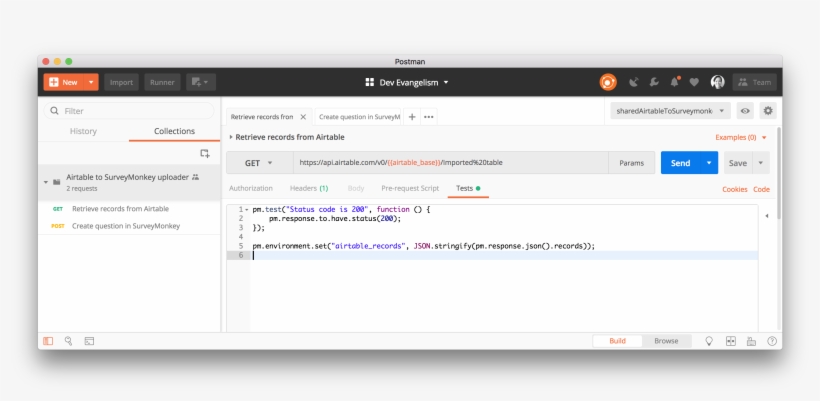
Task: Open the interceptor satellite icon
Action: click(x=634, y=82)
